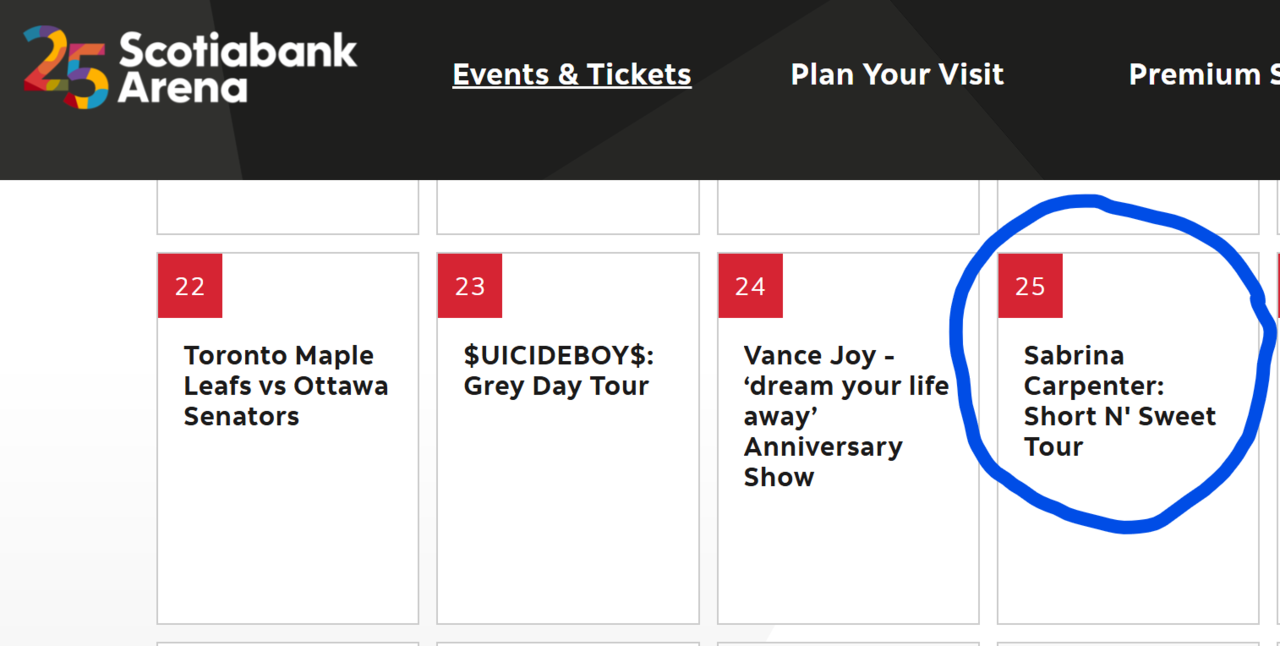The width and height of the screenshot is (1280, 646).
Task: Open the Plan Your Visit menu
Action: click(x=897, y=75)
